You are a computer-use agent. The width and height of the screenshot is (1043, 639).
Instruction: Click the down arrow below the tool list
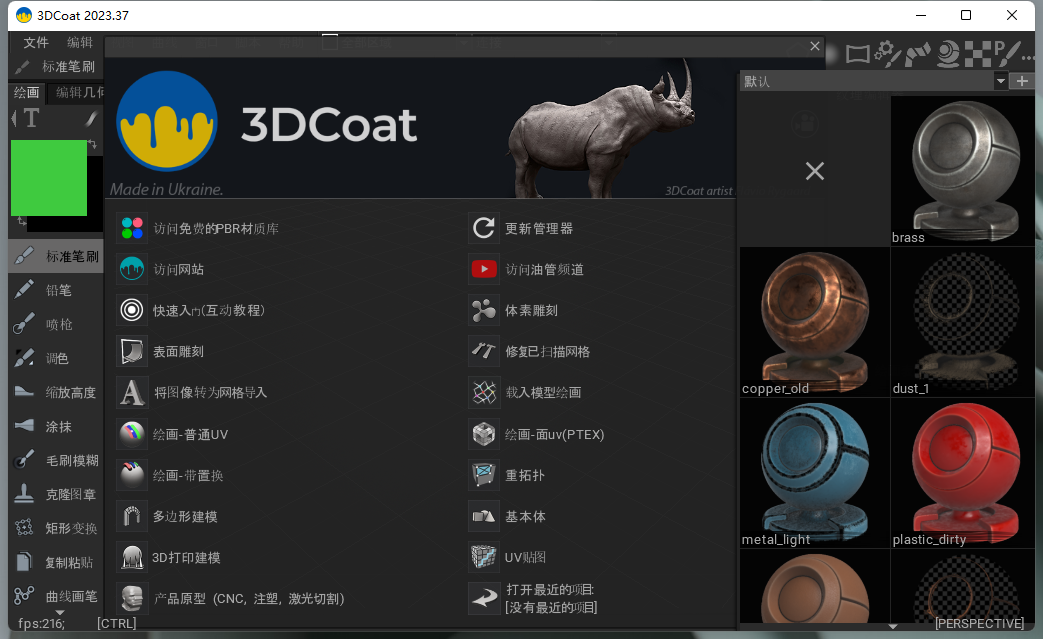point(60,612)
